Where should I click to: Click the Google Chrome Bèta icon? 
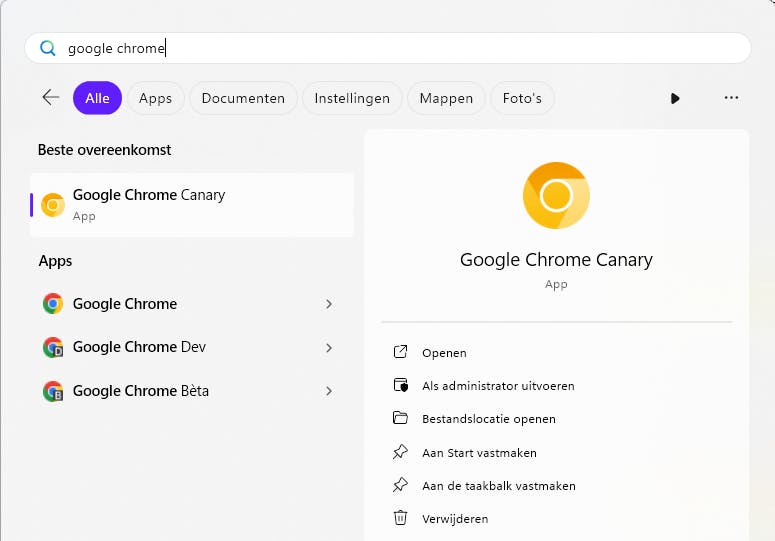pyautogui.click(x=53, y=391)
